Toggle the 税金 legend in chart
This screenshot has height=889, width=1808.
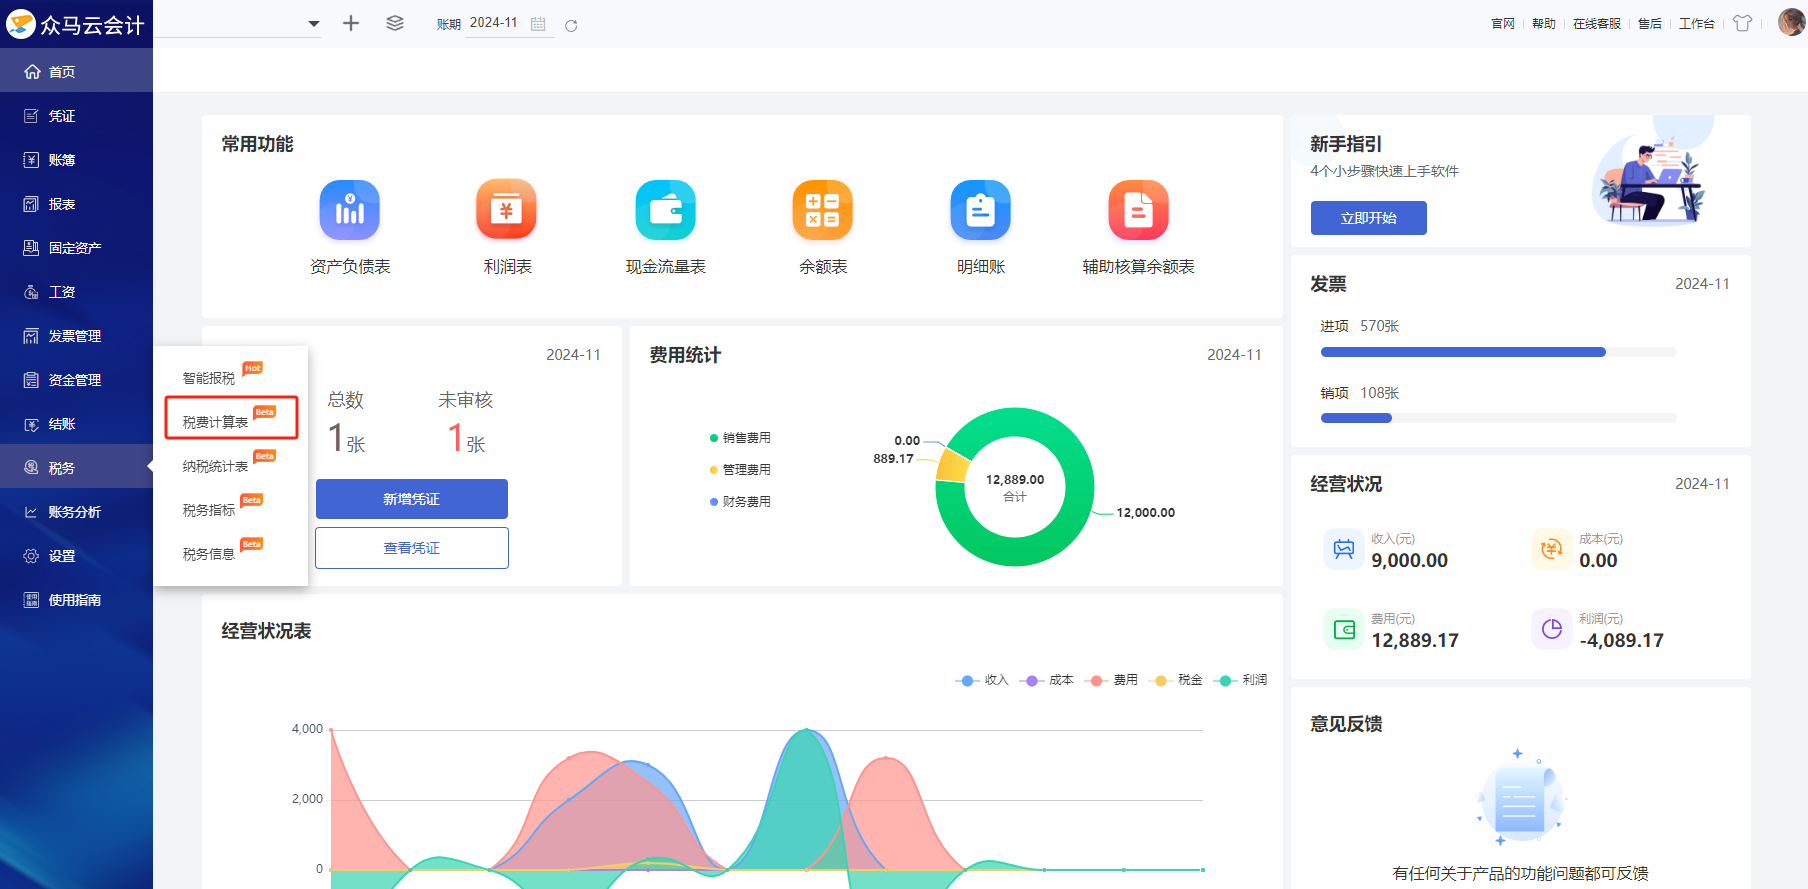pyautogui.click(x=1176, y=680)
